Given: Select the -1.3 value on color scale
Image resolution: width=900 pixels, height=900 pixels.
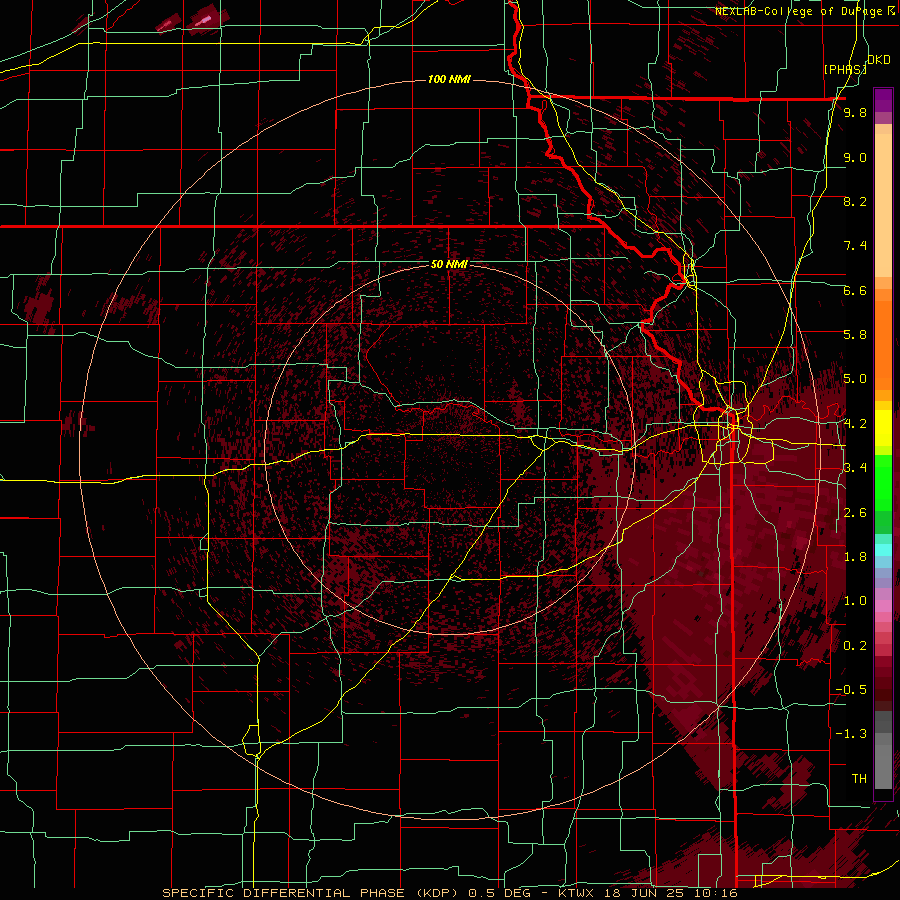Looking at the screenshot, I should [x=851, y=734].
